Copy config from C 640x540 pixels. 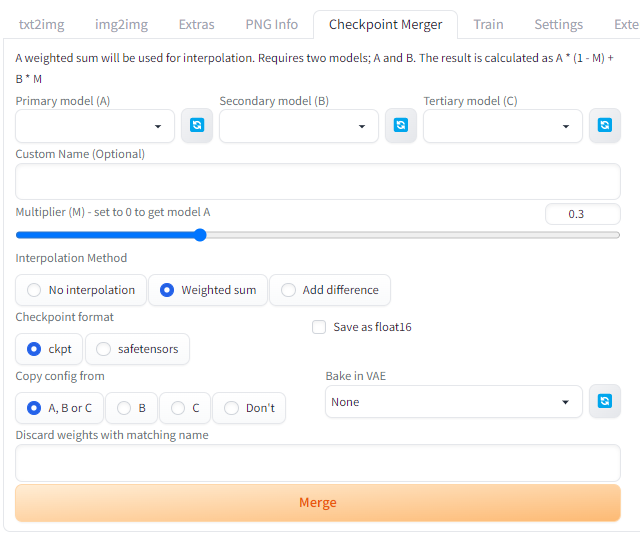coord(185,408)
